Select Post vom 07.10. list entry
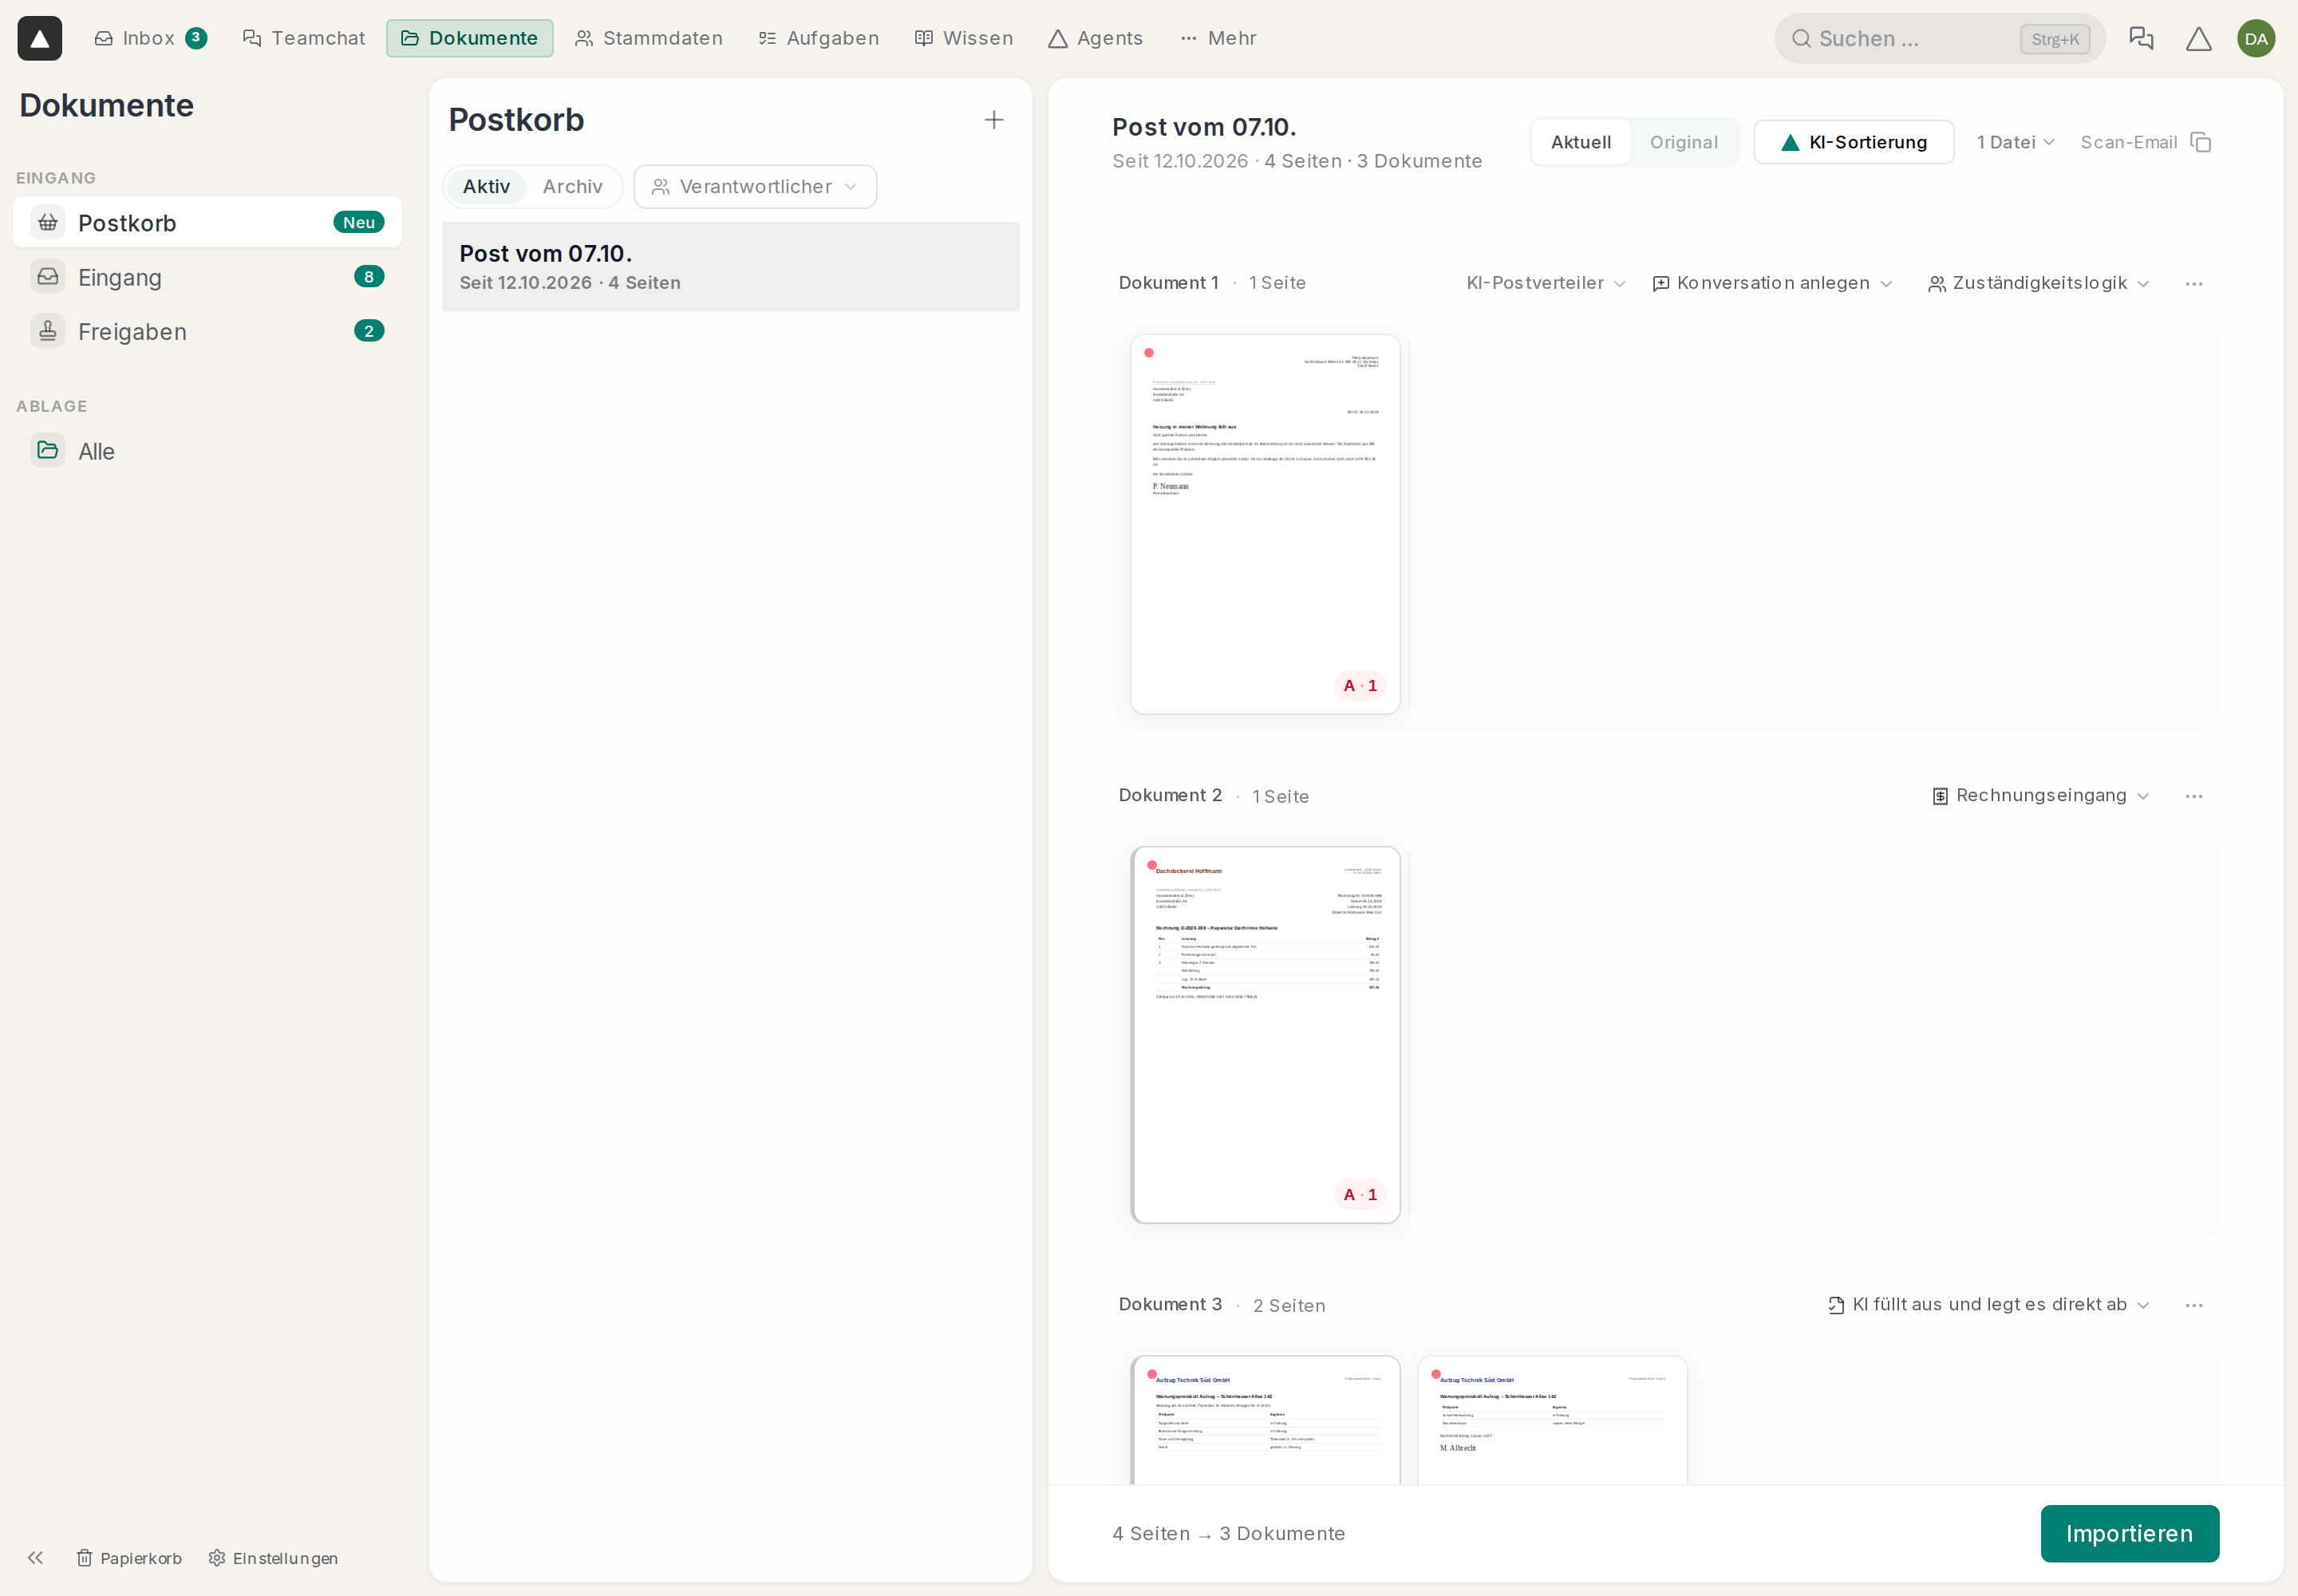Screen dimensions: 2298x1596 pos(730,267)
